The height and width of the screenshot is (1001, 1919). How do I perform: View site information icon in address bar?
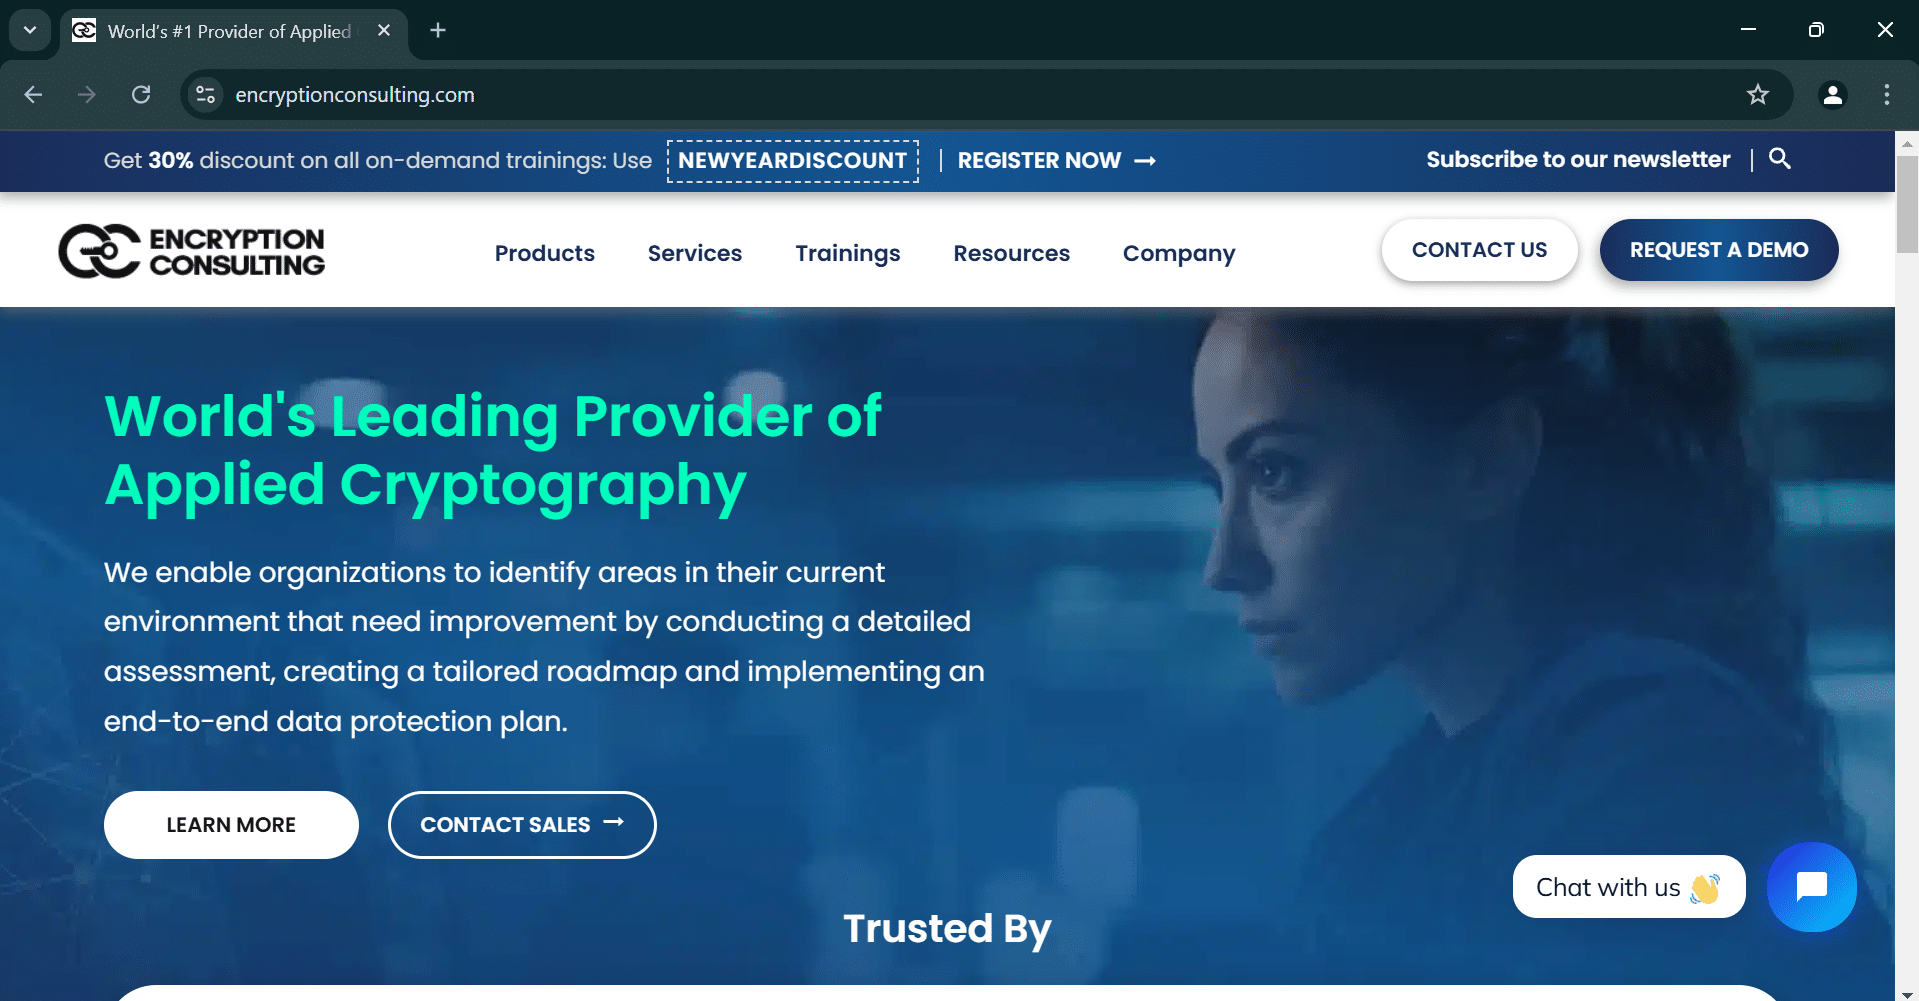click(x=205, y=95)
